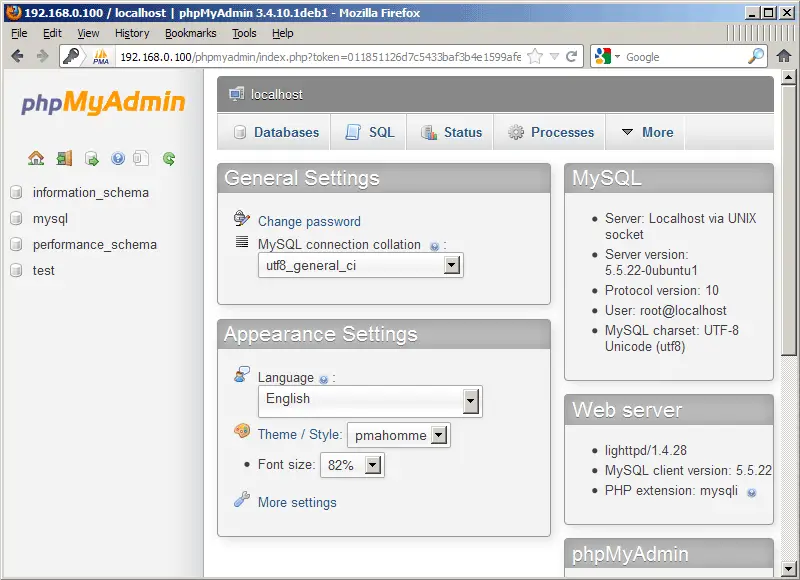Image resolution: width=800 pixels, height=580 pixels.
Task: Open the Query window icon
Action: [x=92, y=159]
